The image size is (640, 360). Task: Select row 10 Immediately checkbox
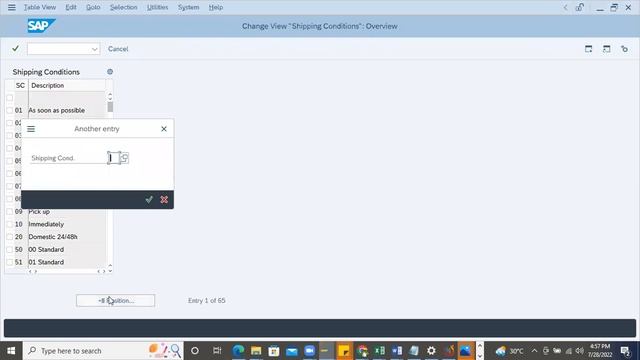click(10, 224)
